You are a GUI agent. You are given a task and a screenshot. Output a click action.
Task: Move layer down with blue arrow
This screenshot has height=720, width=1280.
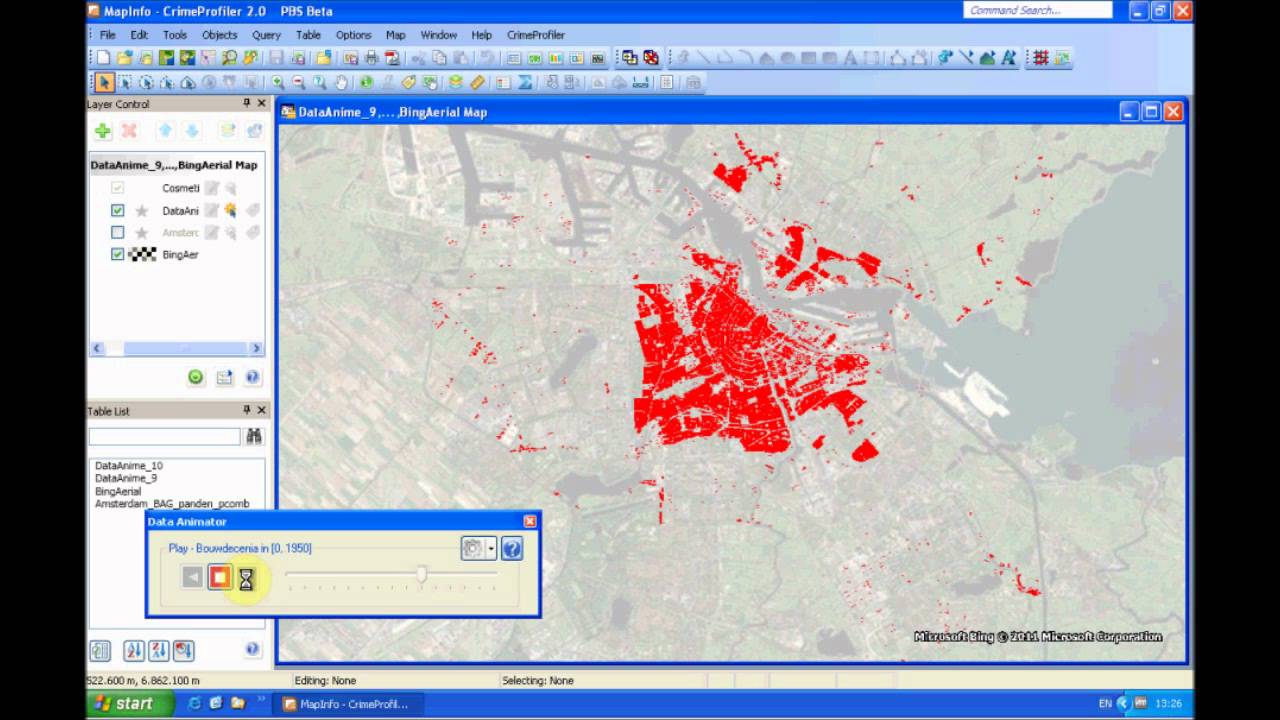[x=192, y=131]
